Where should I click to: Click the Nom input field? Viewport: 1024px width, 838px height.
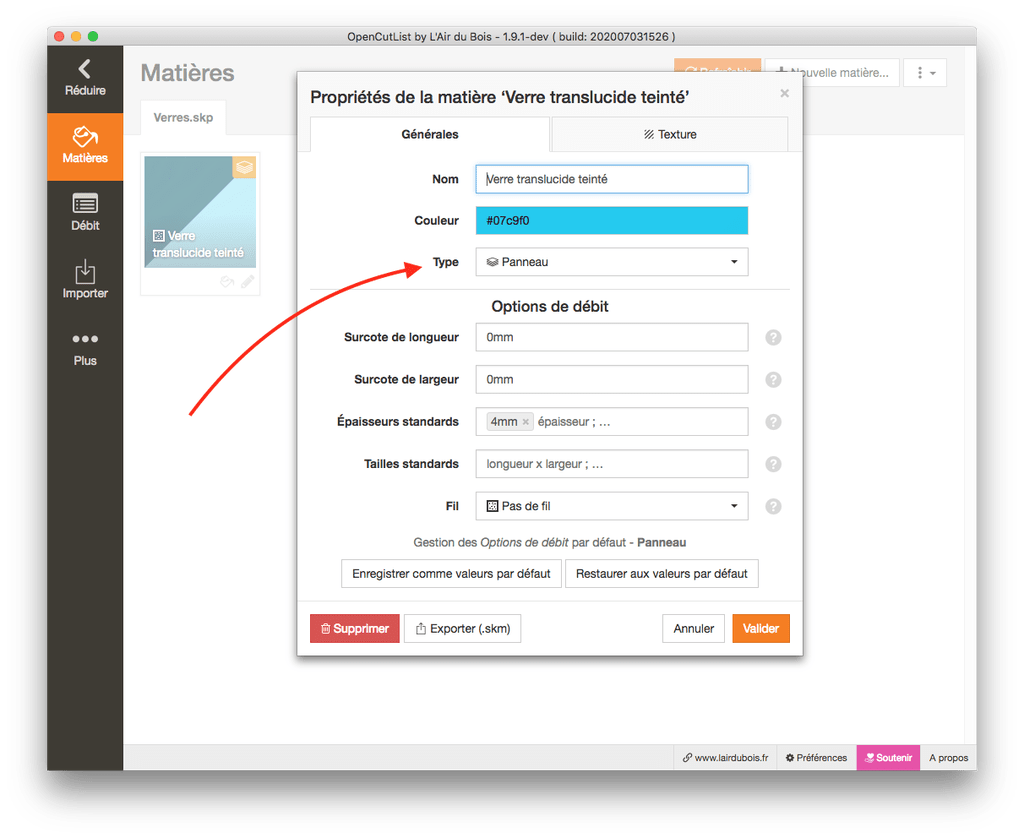click(x=612, y=179)
